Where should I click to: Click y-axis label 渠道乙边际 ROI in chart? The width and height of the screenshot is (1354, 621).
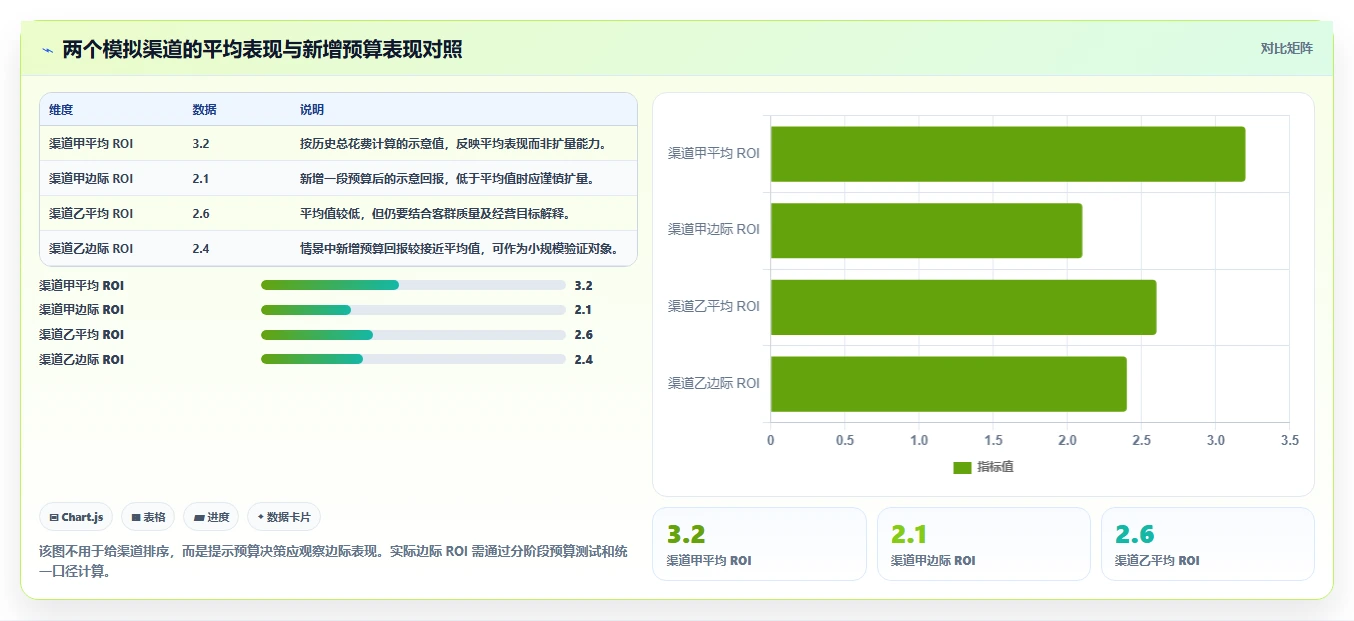tap(714, 383)
